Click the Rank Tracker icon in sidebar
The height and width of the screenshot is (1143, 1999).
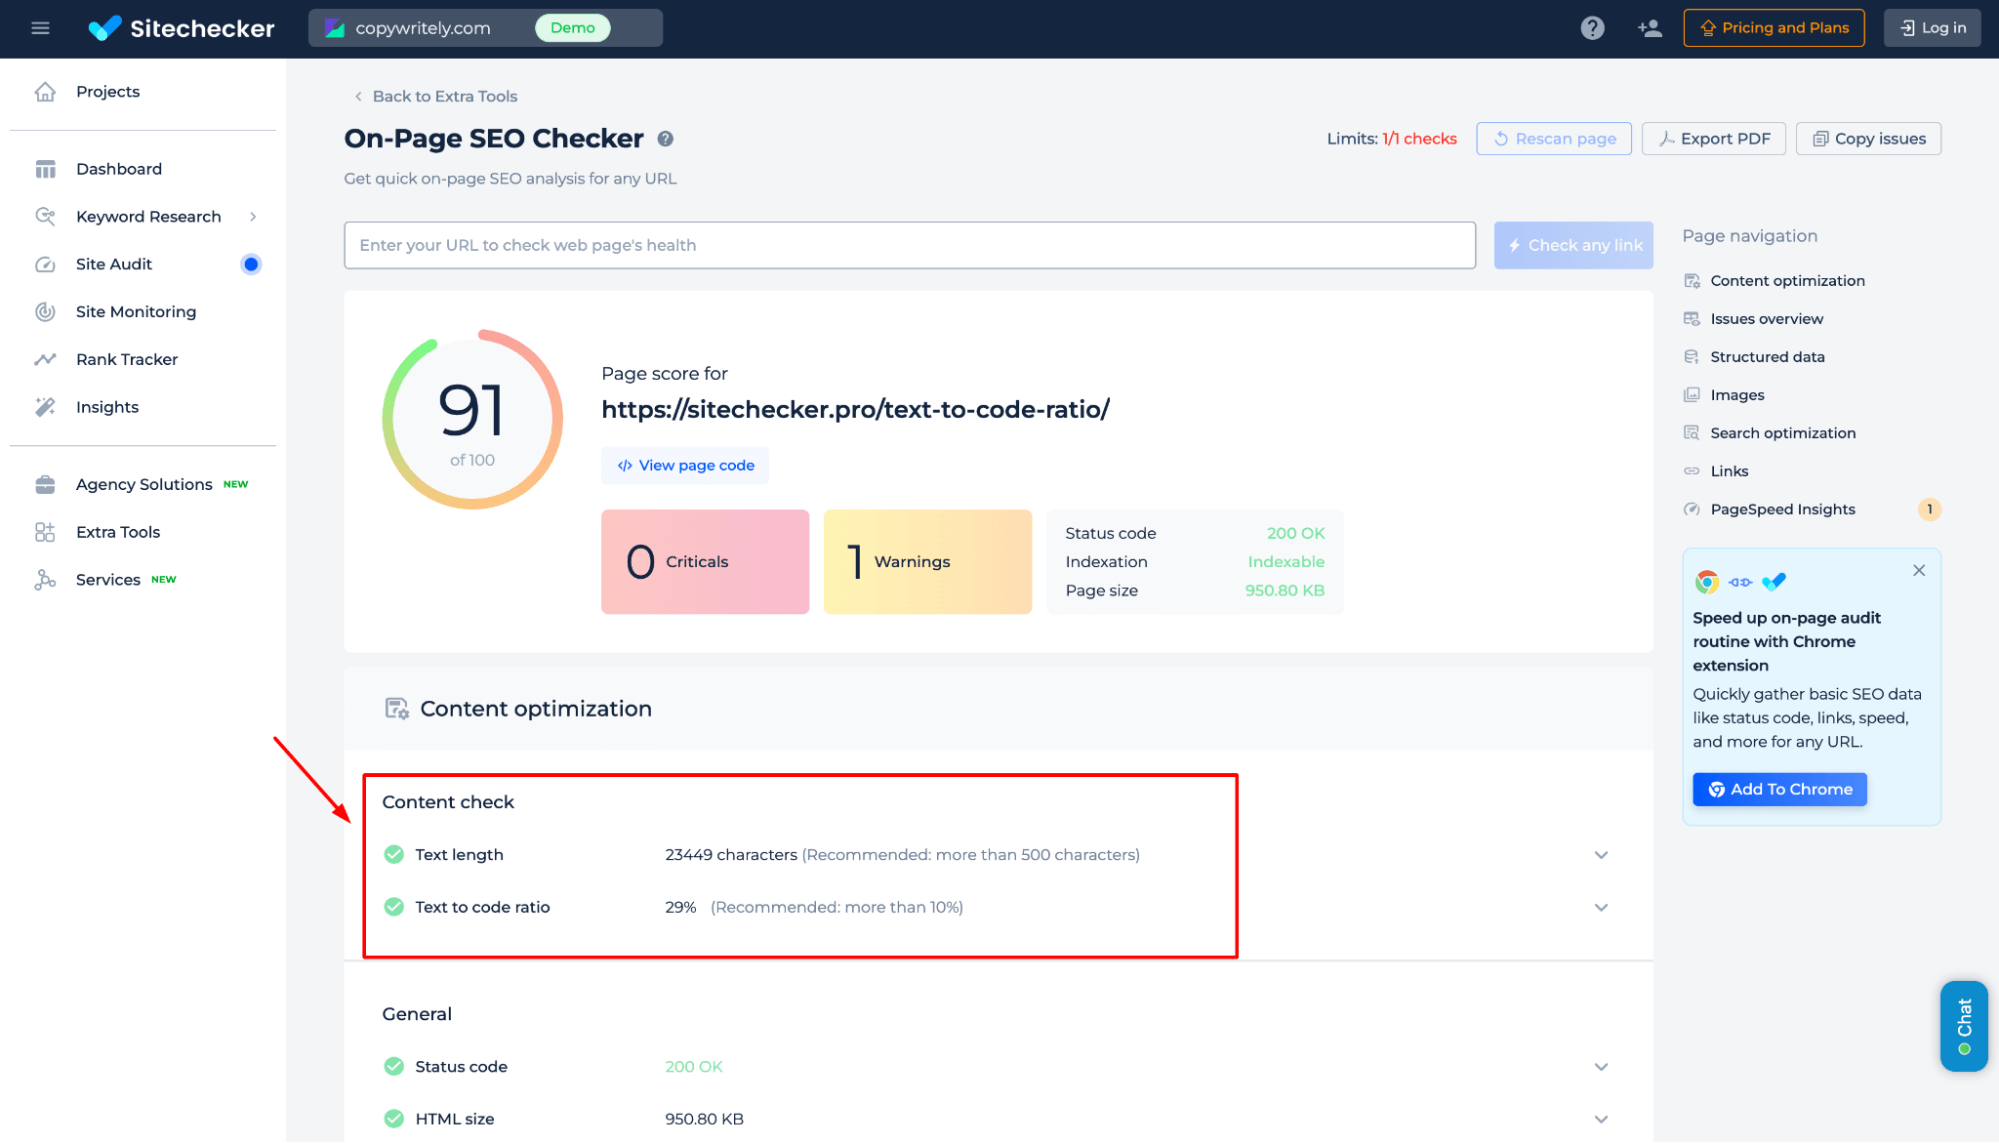pos(45,360)
